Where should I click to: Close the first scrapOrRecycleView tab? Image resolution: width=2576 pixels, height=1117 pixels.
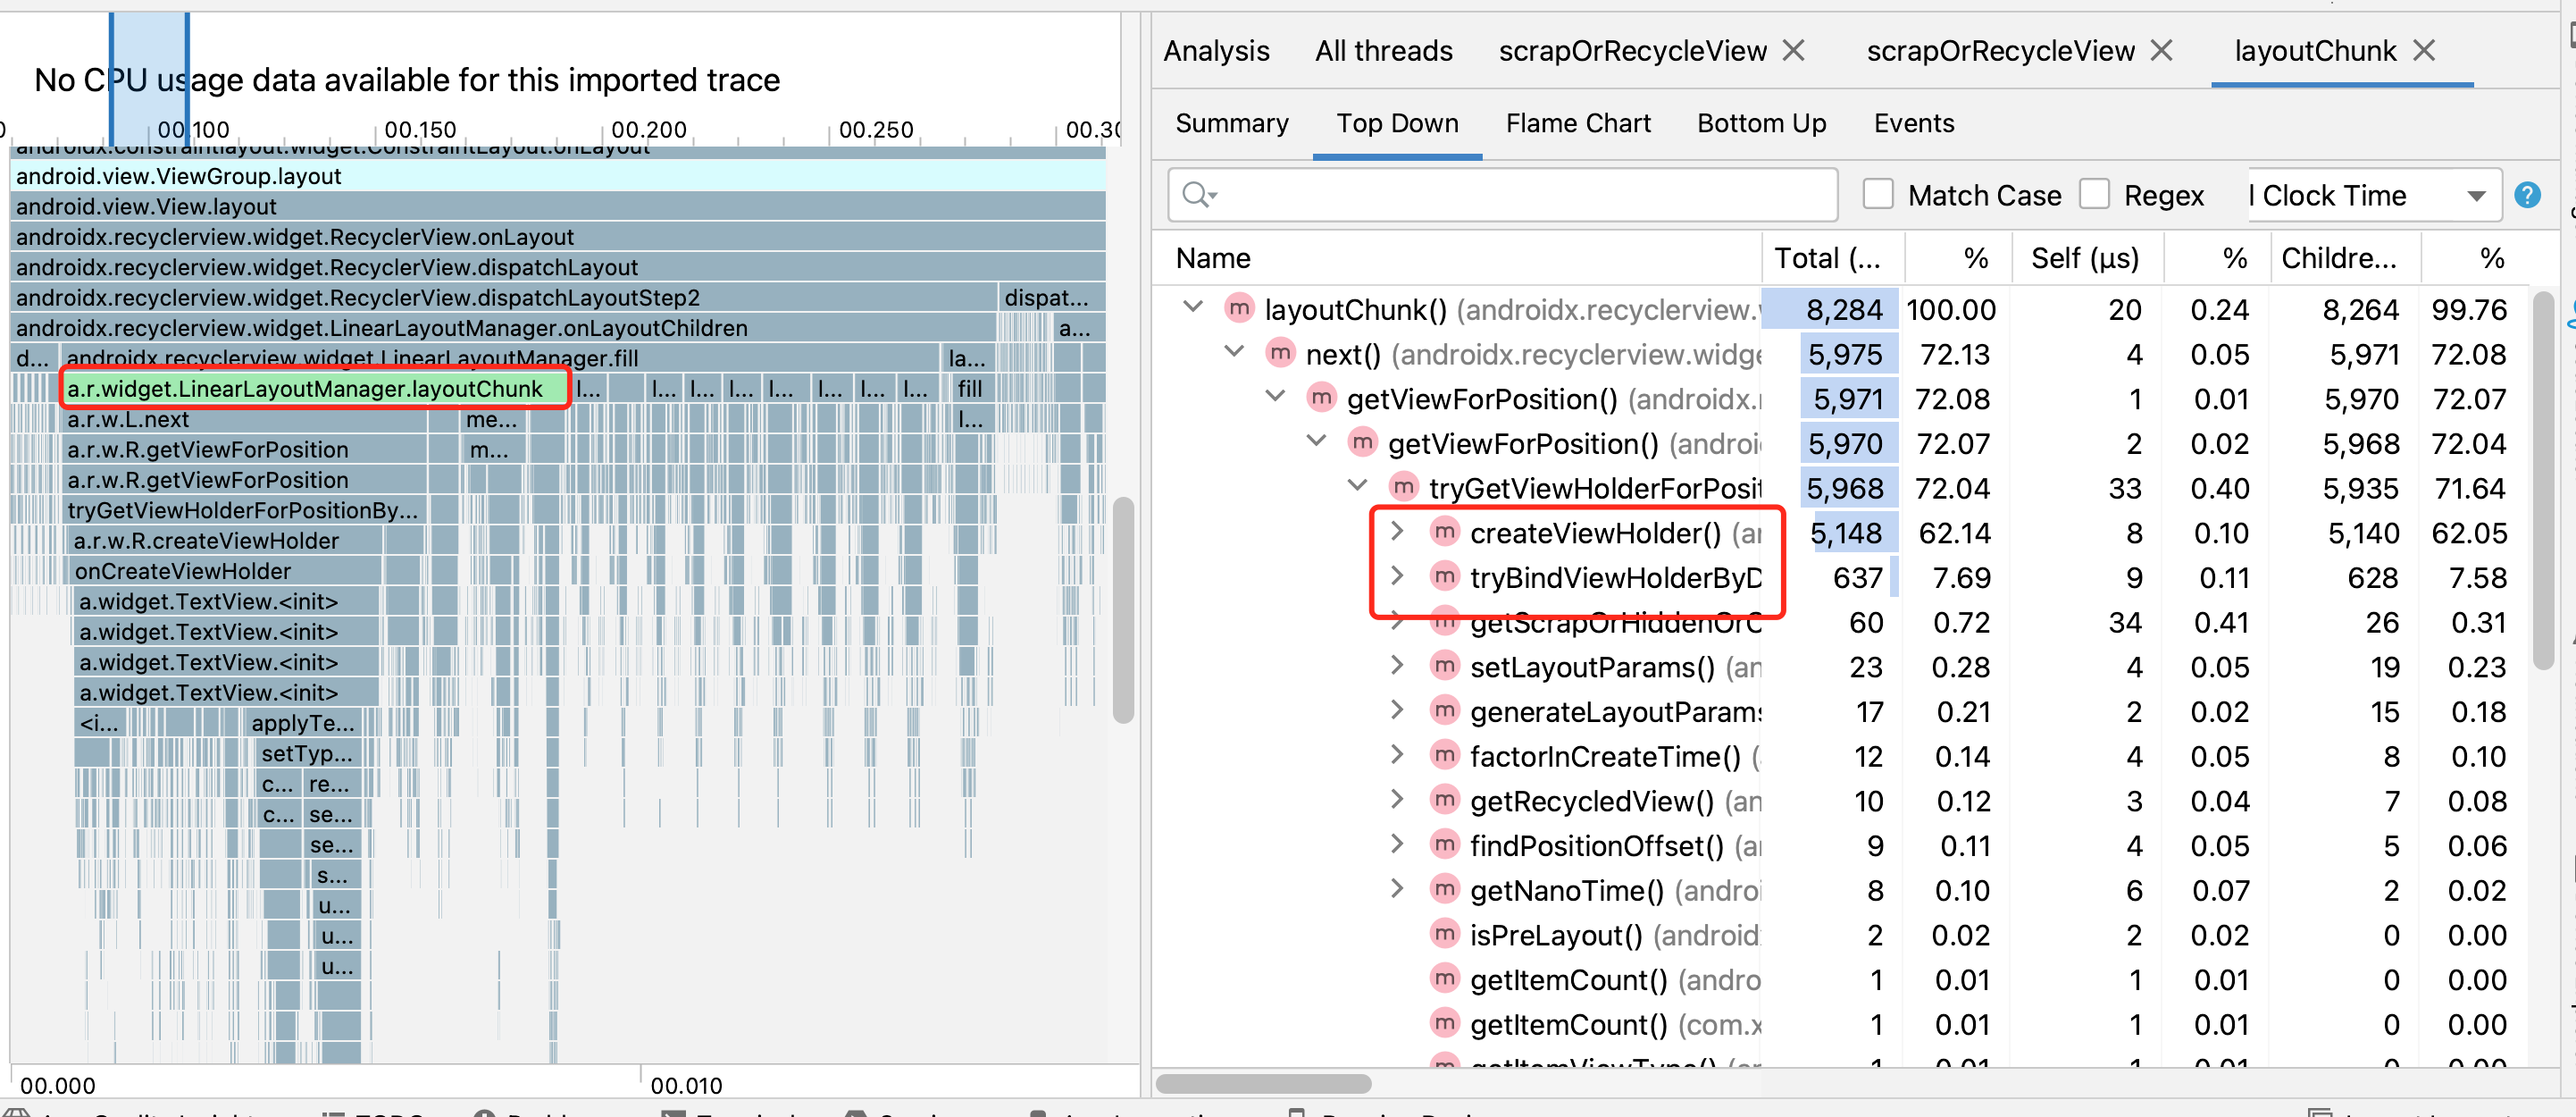click(1794, 51)
